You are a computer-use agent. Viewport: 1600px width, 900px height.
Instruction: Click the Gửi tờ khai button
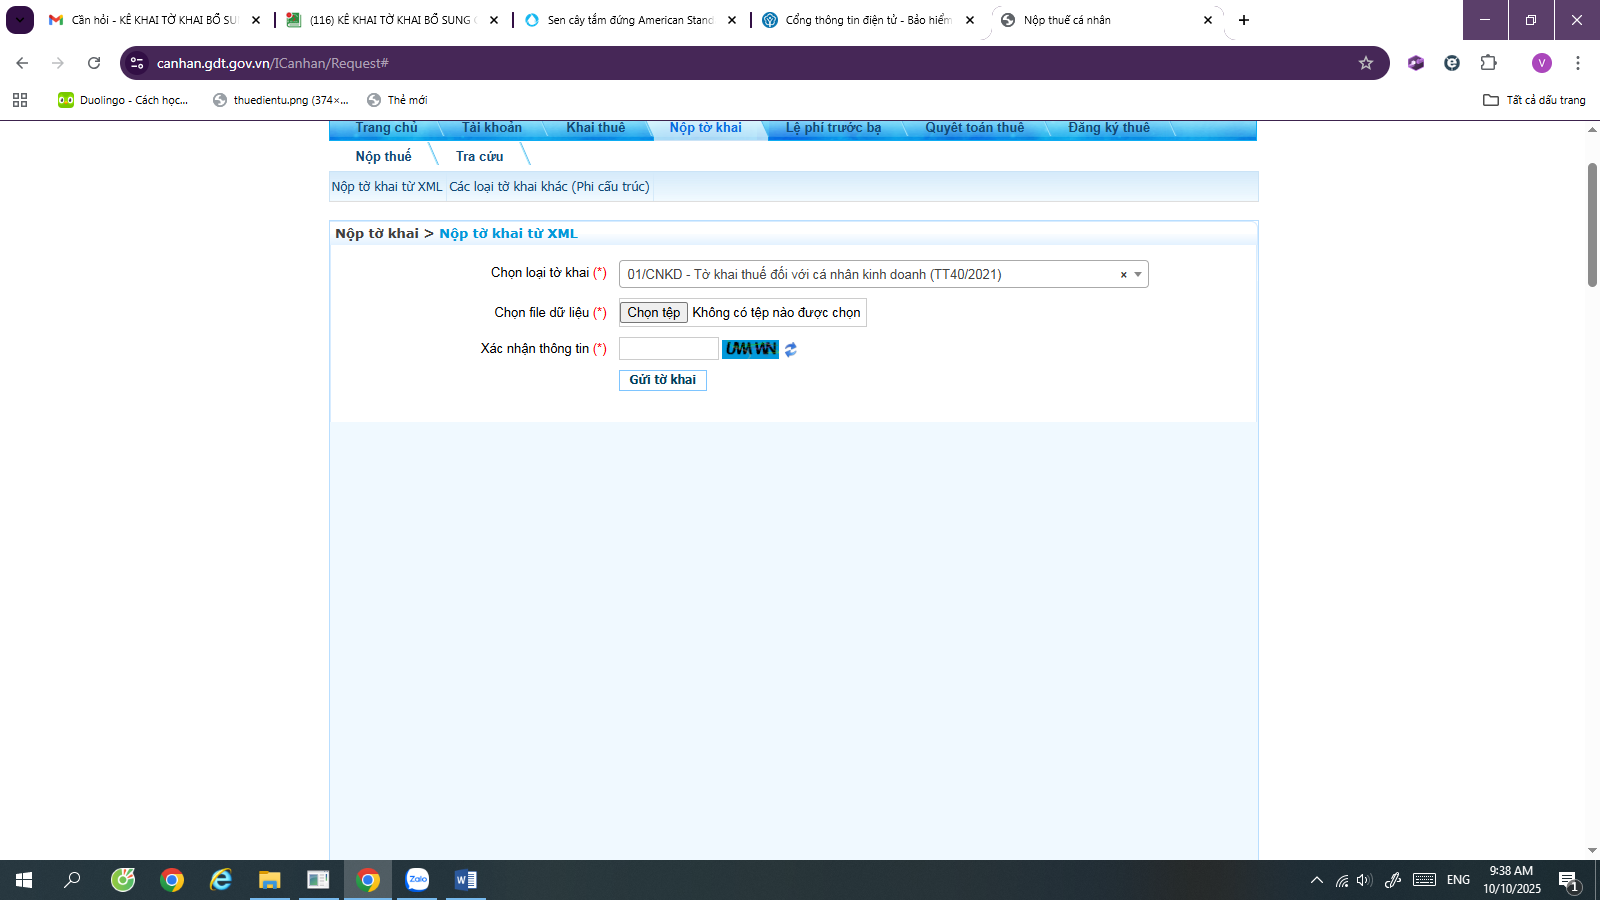tap(662, 380)
